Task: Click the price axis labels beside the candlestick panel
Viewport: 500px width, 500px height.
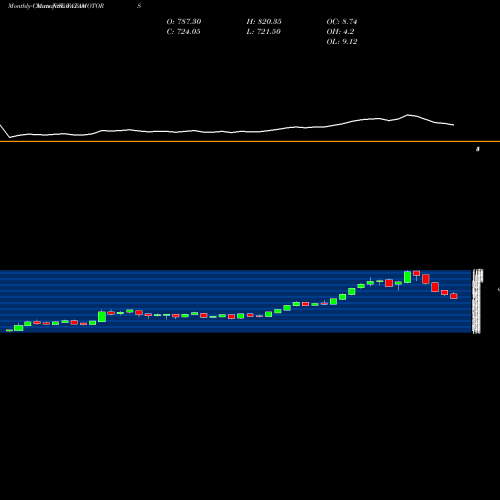Action: click(x=477, y=301)
